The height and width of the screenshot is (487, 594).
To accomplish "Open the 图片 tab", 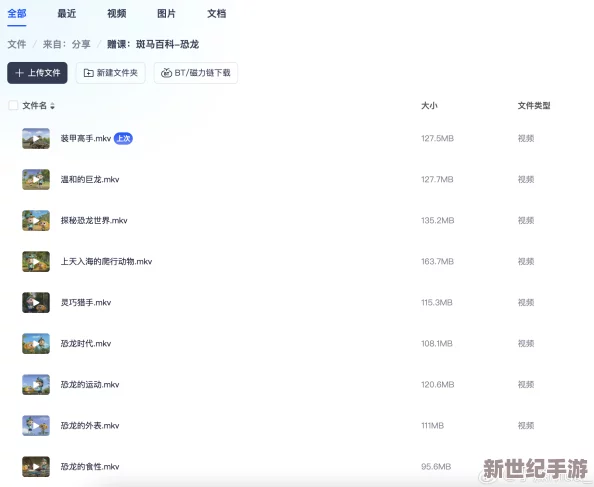I will click(x=166, y=14).
